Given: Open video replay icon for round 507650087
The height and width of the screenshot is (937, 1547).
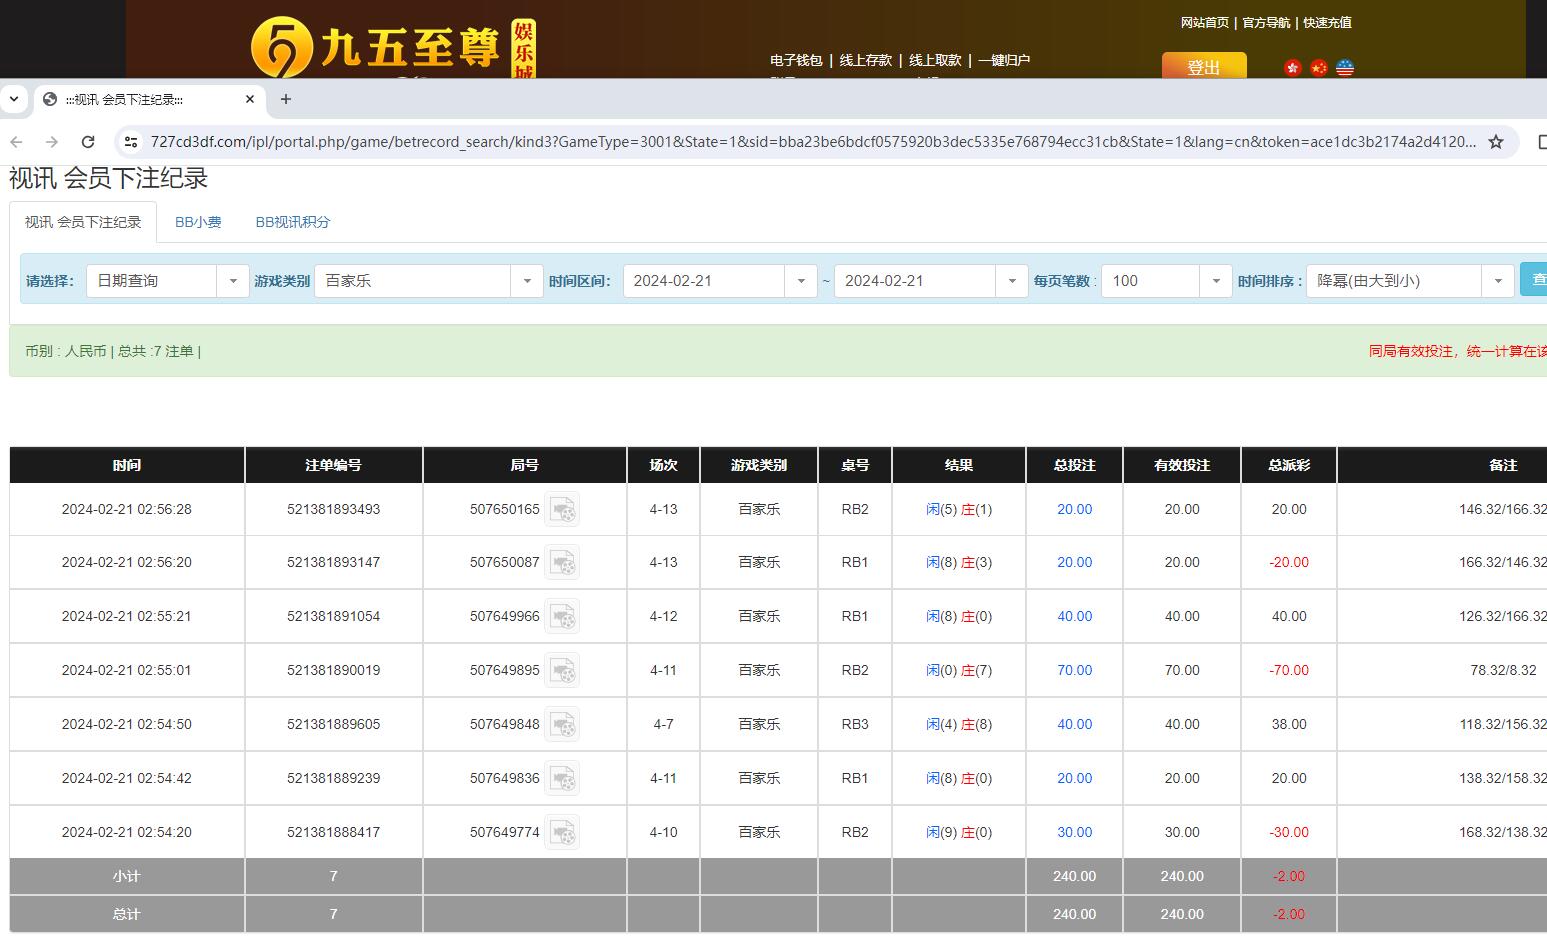Looking at the screenshot, I should (x=562, y=562).
